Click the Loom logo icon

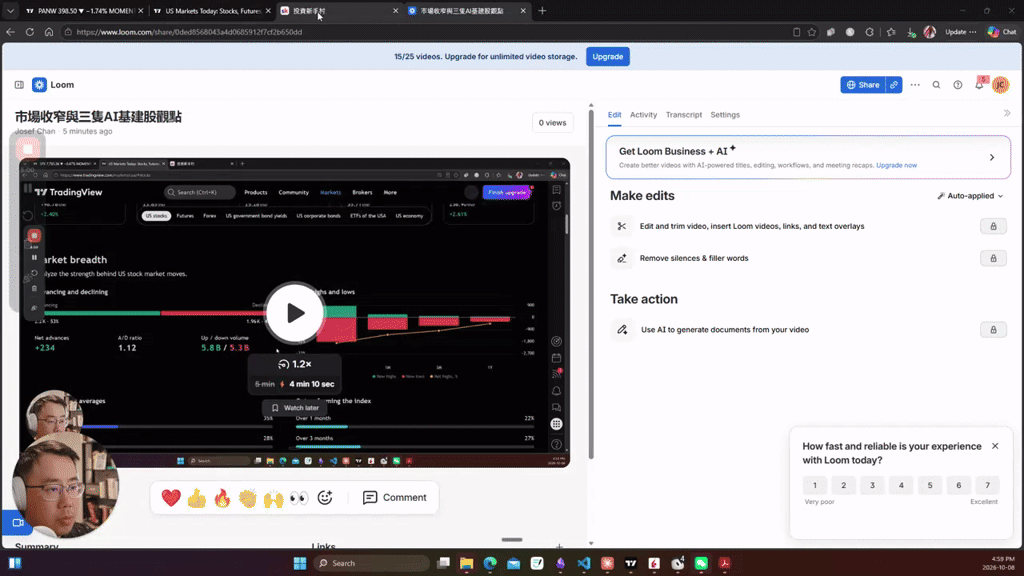(39, 85)
